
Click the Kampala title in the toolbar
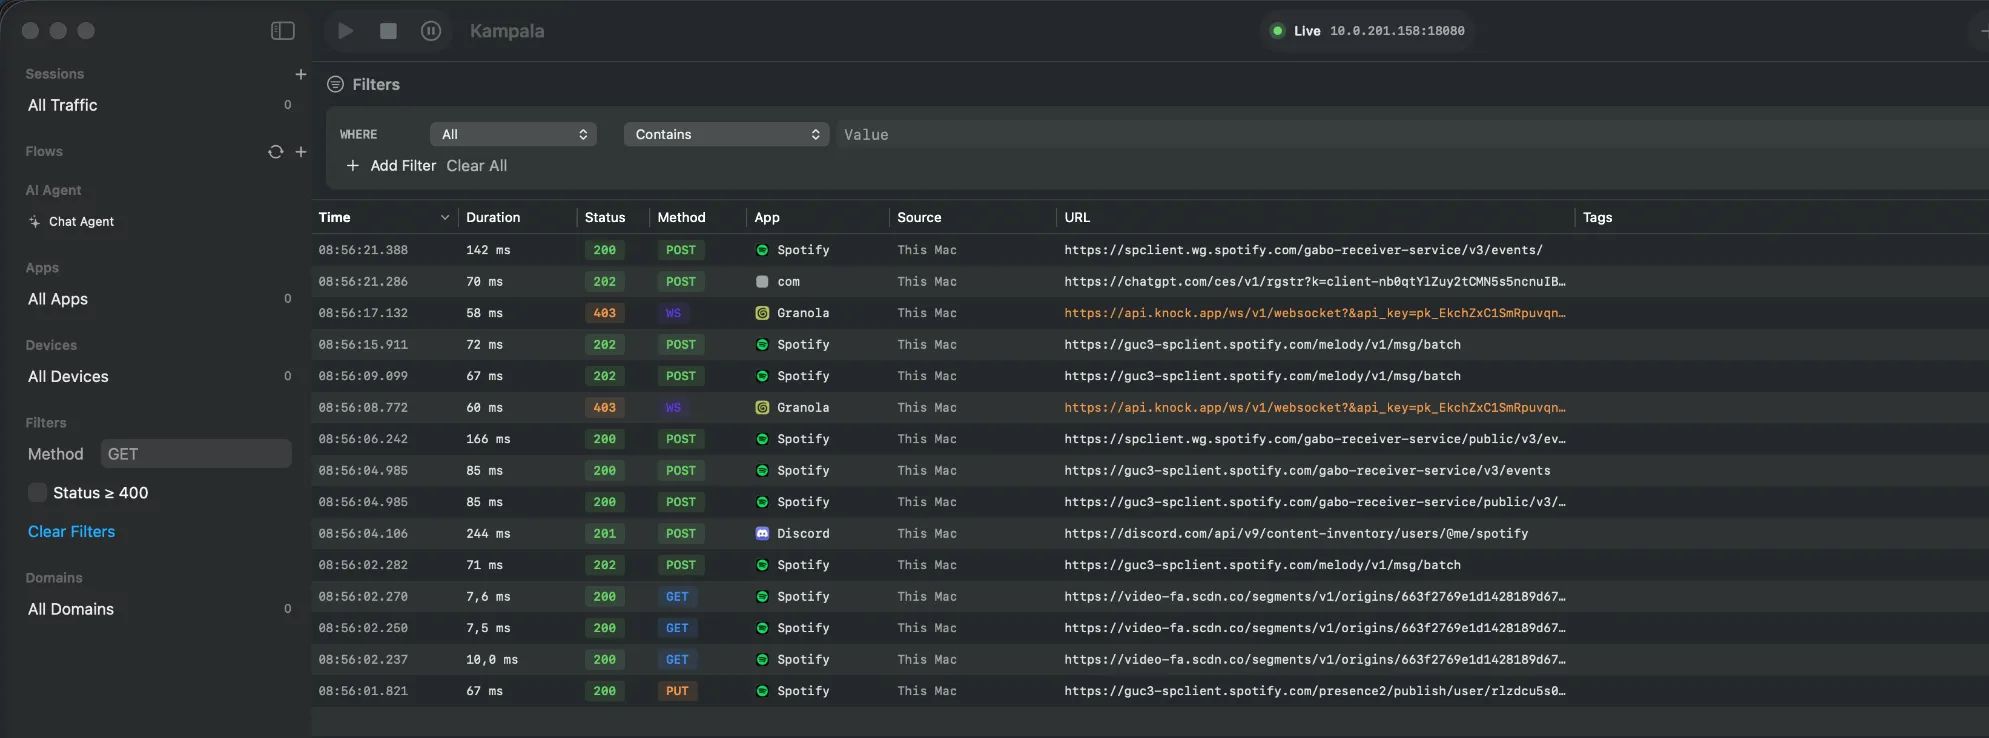(507, 31)
